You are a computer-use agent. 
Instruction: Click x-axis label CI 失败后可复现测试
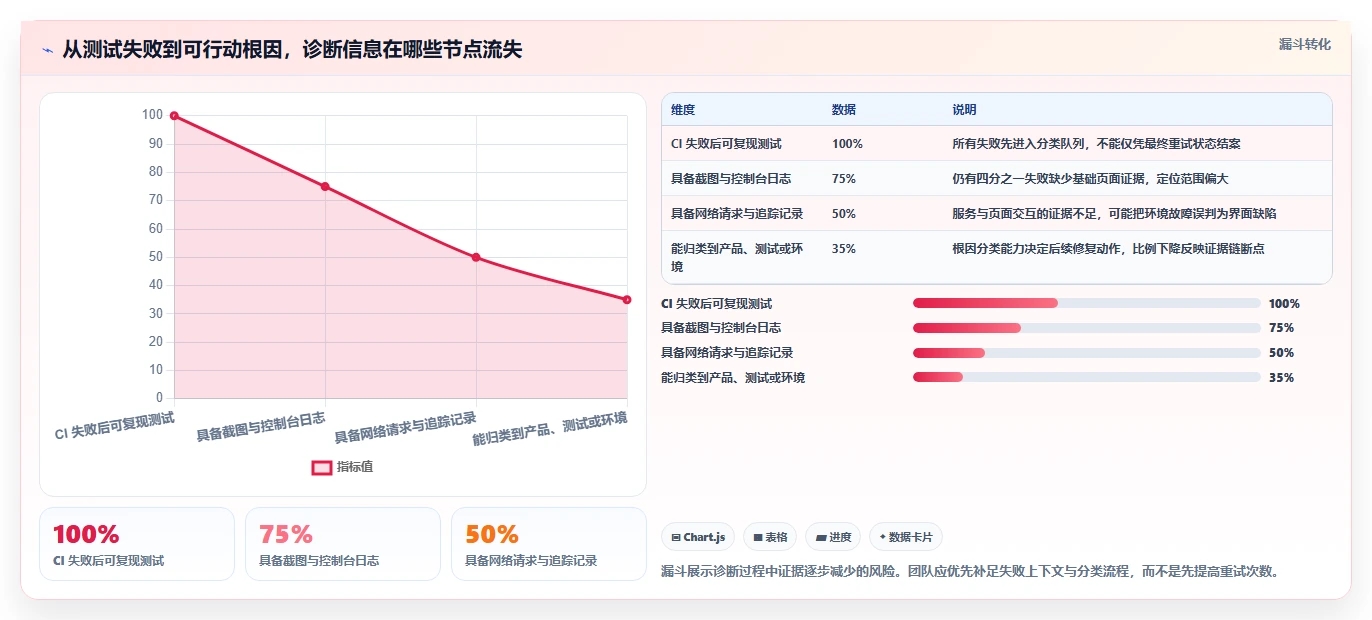(115, 426)
